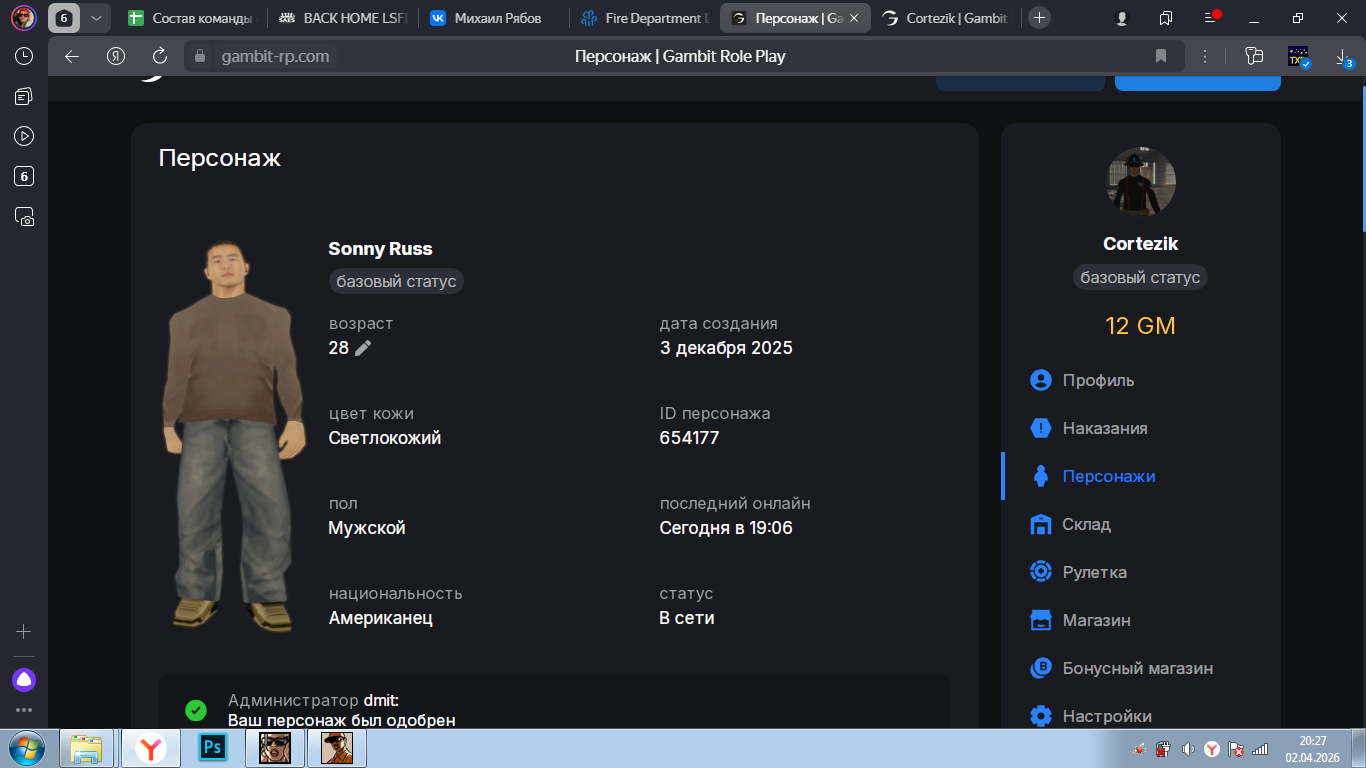
Task: Click the status value 'В сети'
Action: pos(687,618)
